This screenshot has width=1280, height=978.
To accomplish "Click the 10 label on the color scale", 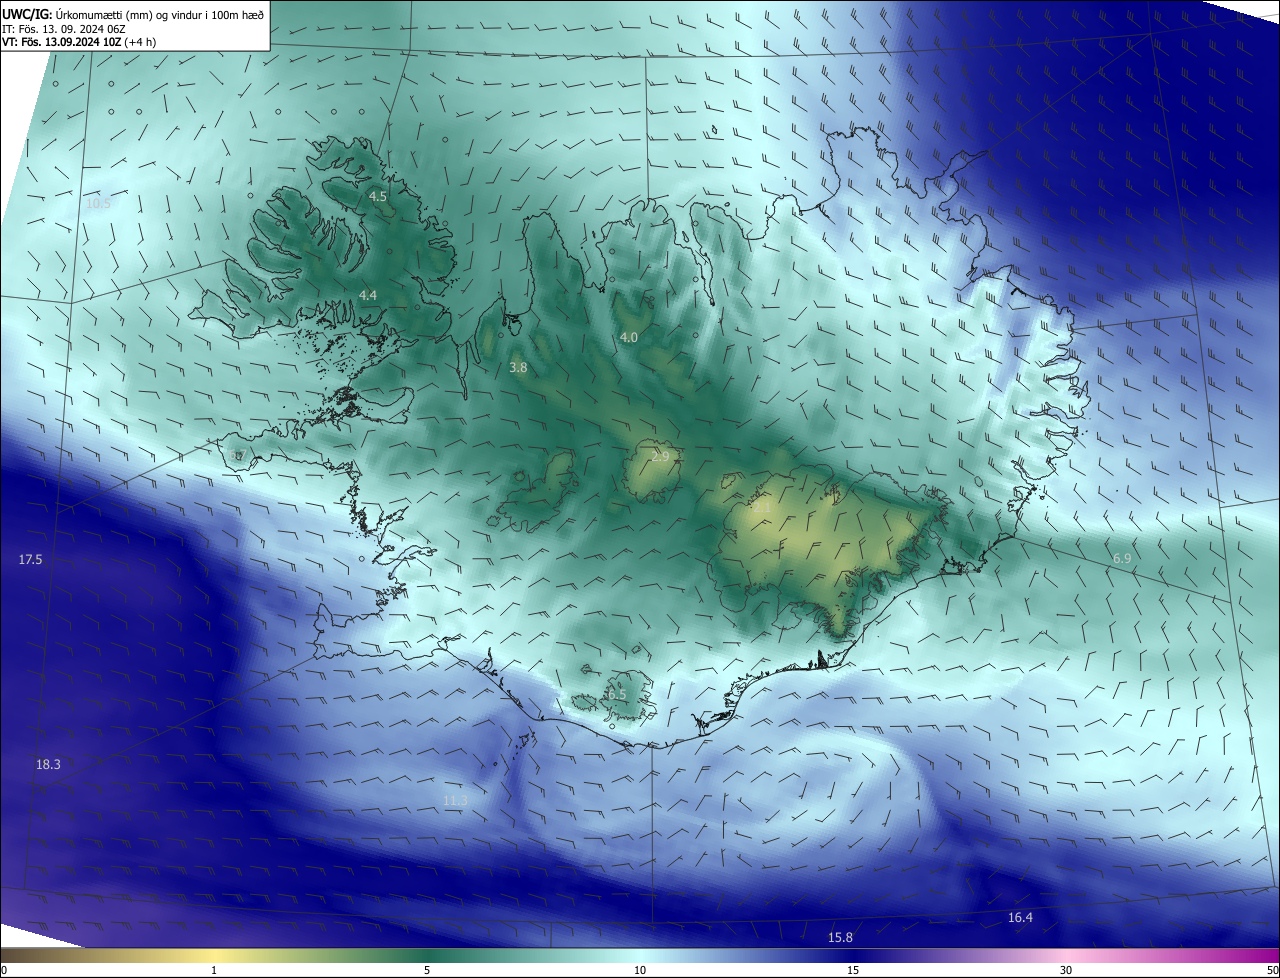I will 640,971.
